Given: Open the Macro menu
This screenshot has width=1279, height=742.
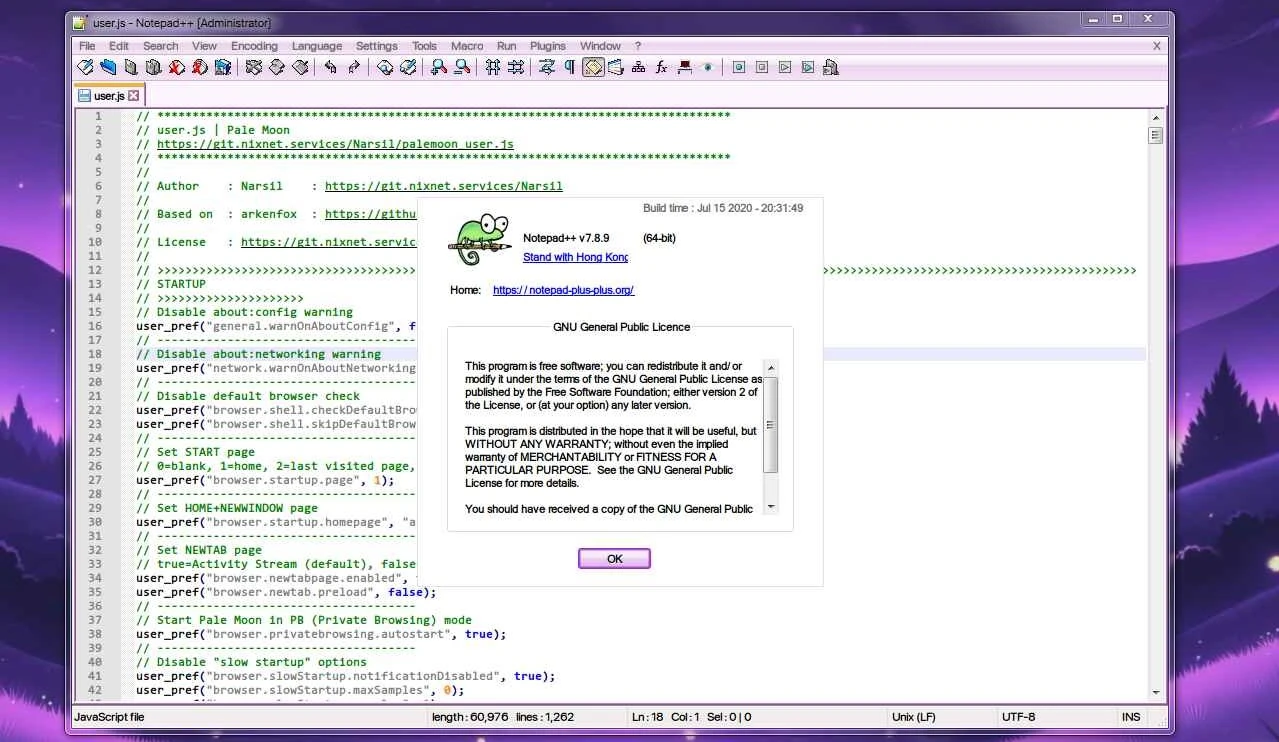Looking at the screenshot, I should pyautogui.click(x=467, y=46).
